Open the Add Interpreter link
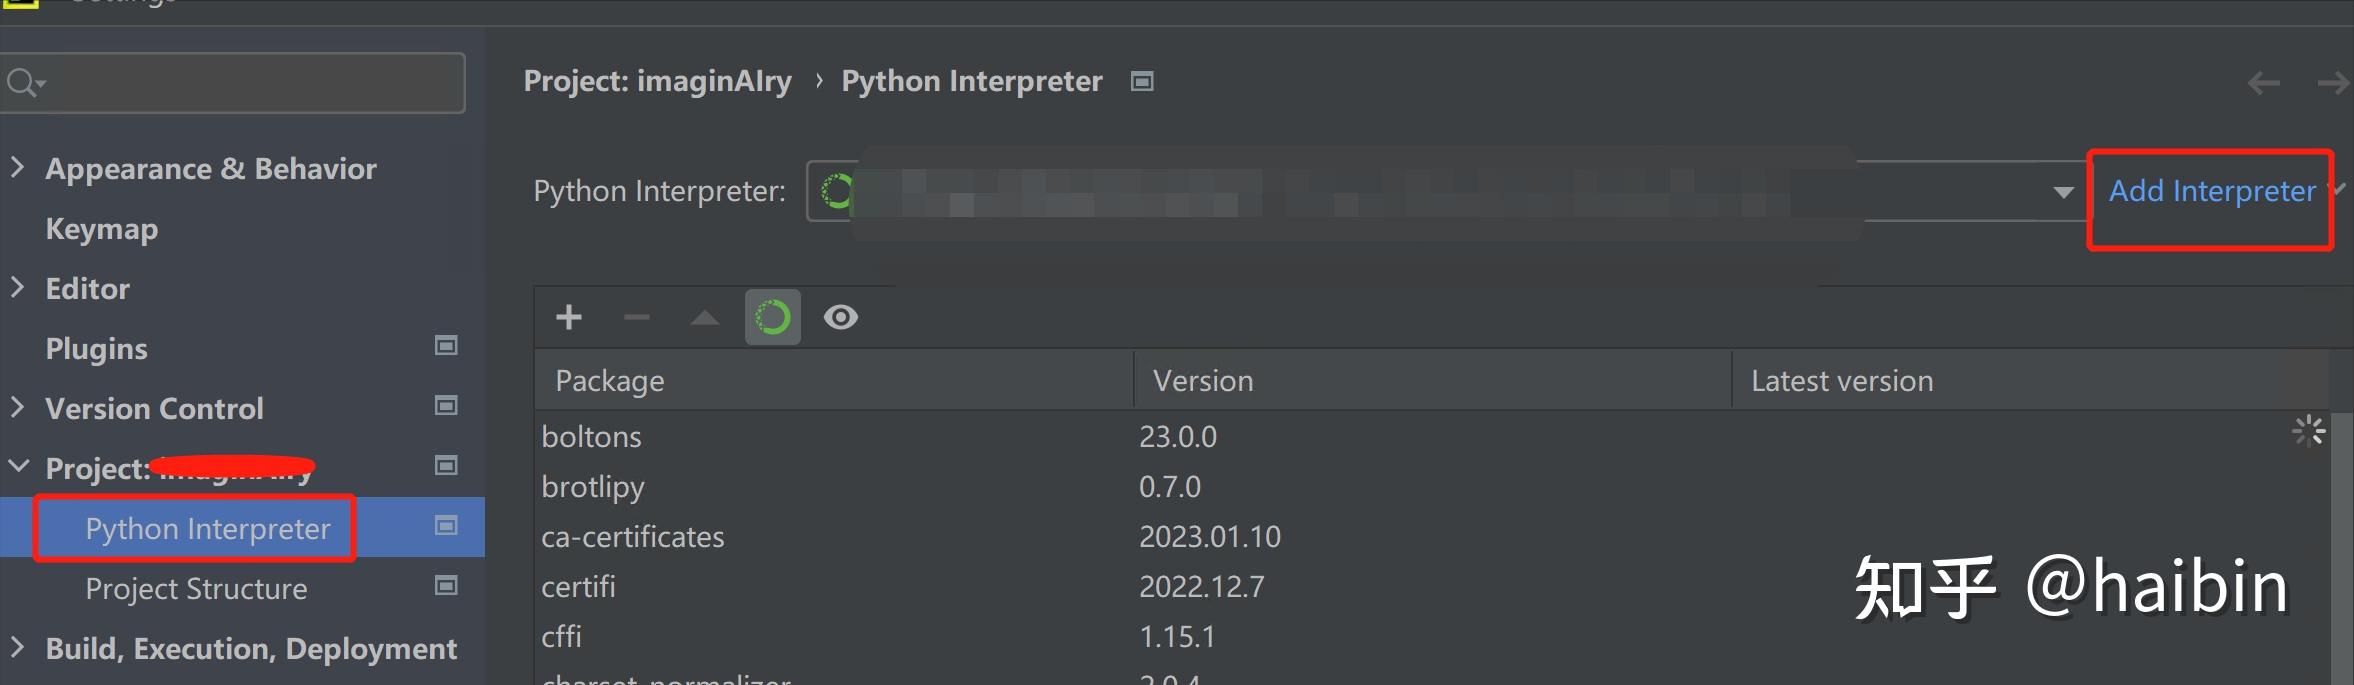This screenshot has width=2354, height=685. [2212, 191]
